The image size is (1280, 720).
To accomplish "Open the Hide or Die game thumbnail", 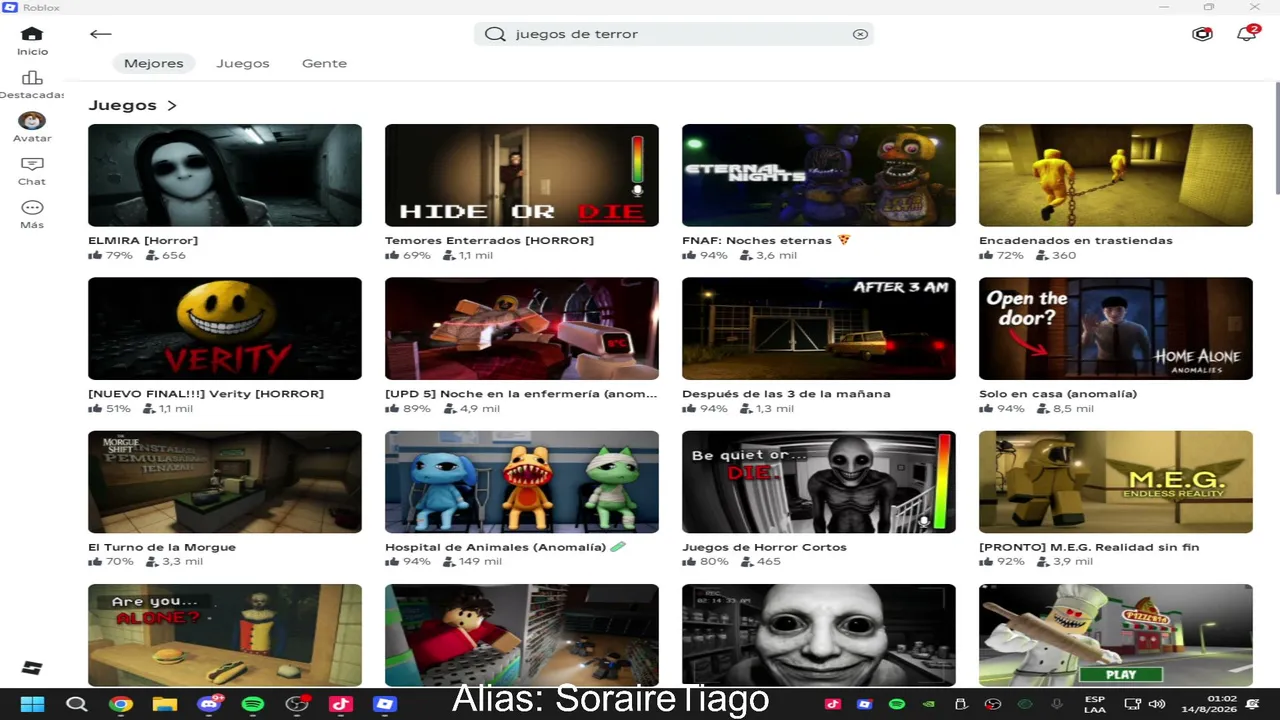I will coord(522,175).
